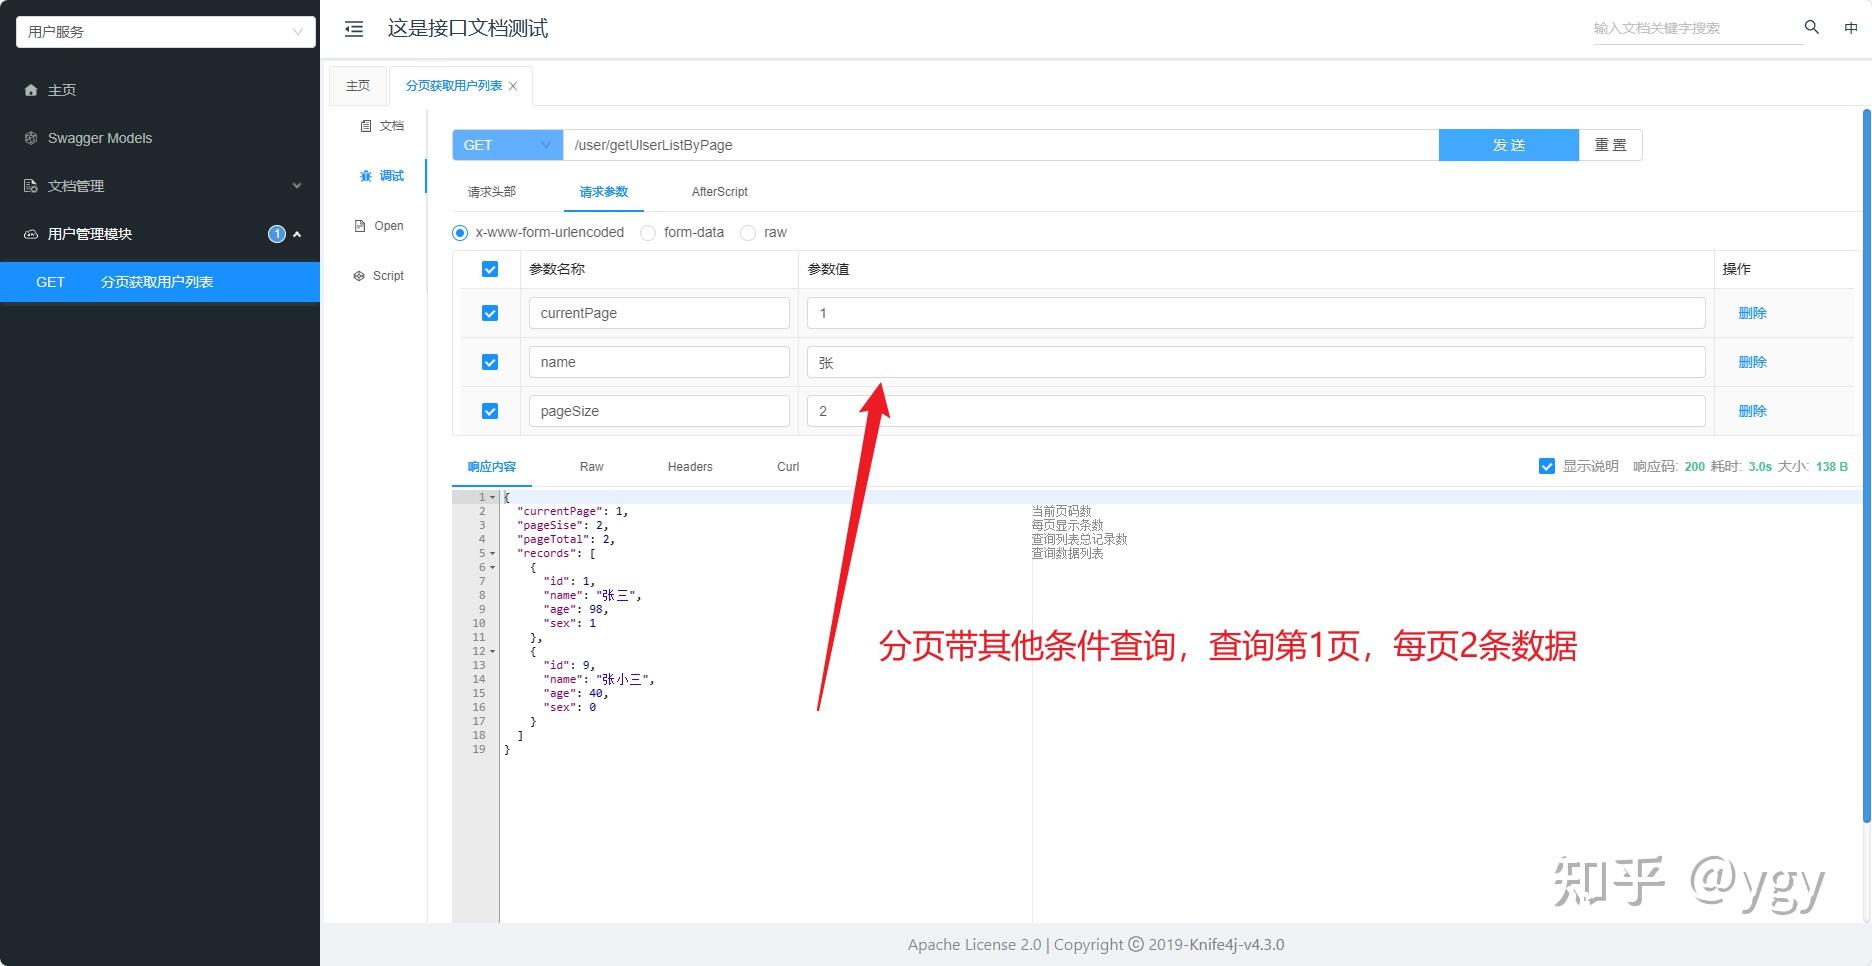Click the search magnifier icon top right
The height and width of the screenshot is (966, 1872).
[1811, 28]
